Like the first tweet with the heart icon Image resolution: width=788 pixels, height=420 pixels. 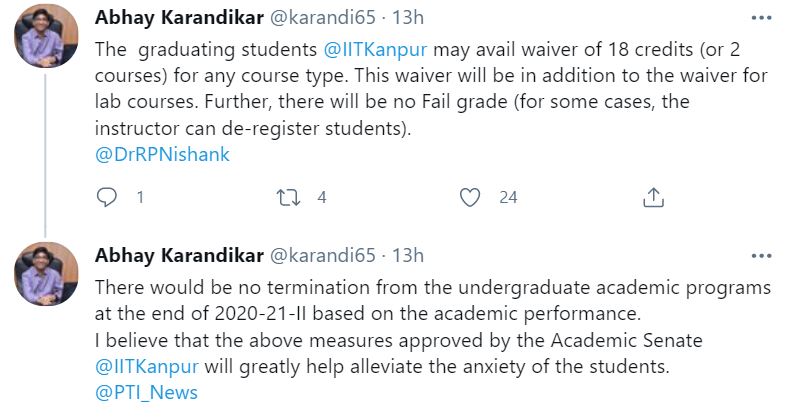(470, 197)
